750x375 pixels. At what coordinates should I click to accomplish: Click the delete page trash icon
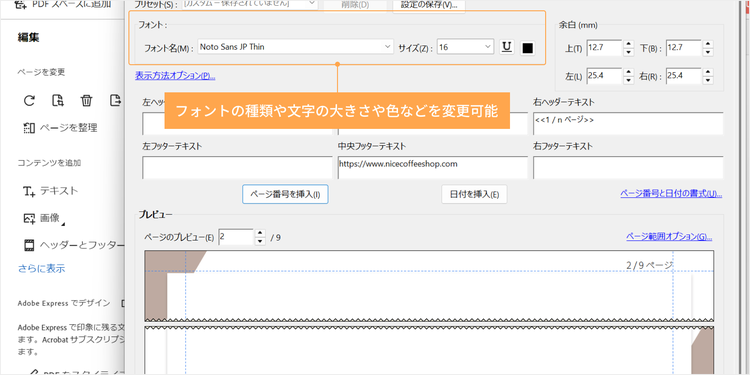coord(86,100)
